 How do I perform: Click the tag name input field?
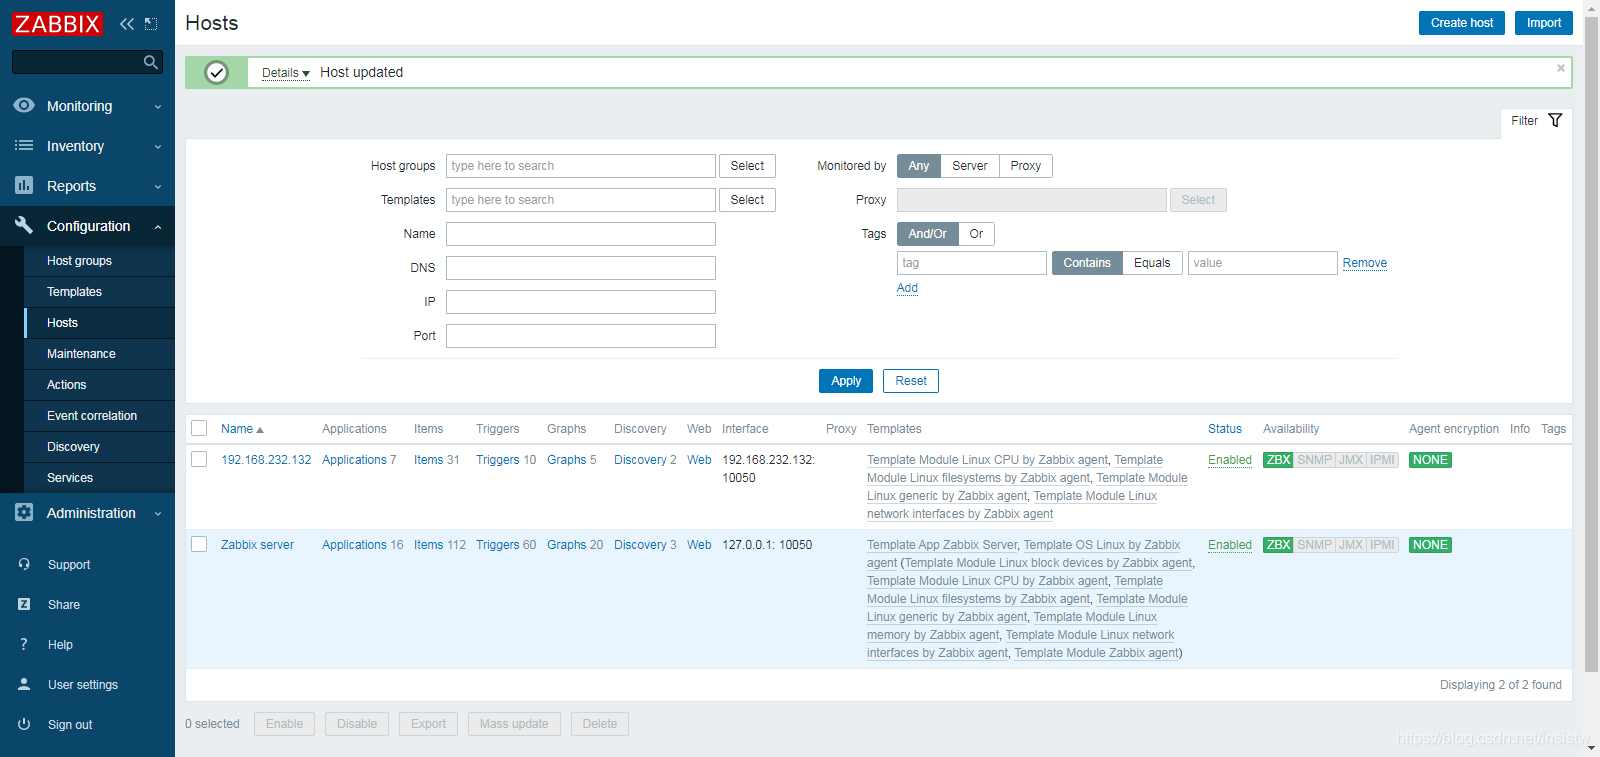pyautogui.click(x=972, y=263)
